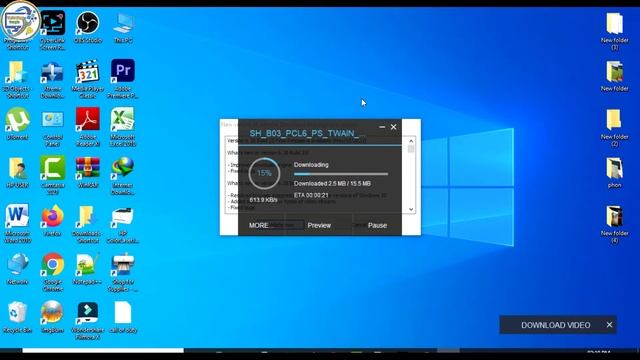This screenshot has height=360, width=640.
Task: Select the Adobe Reader XI icon
Action: tap(87, 127)
